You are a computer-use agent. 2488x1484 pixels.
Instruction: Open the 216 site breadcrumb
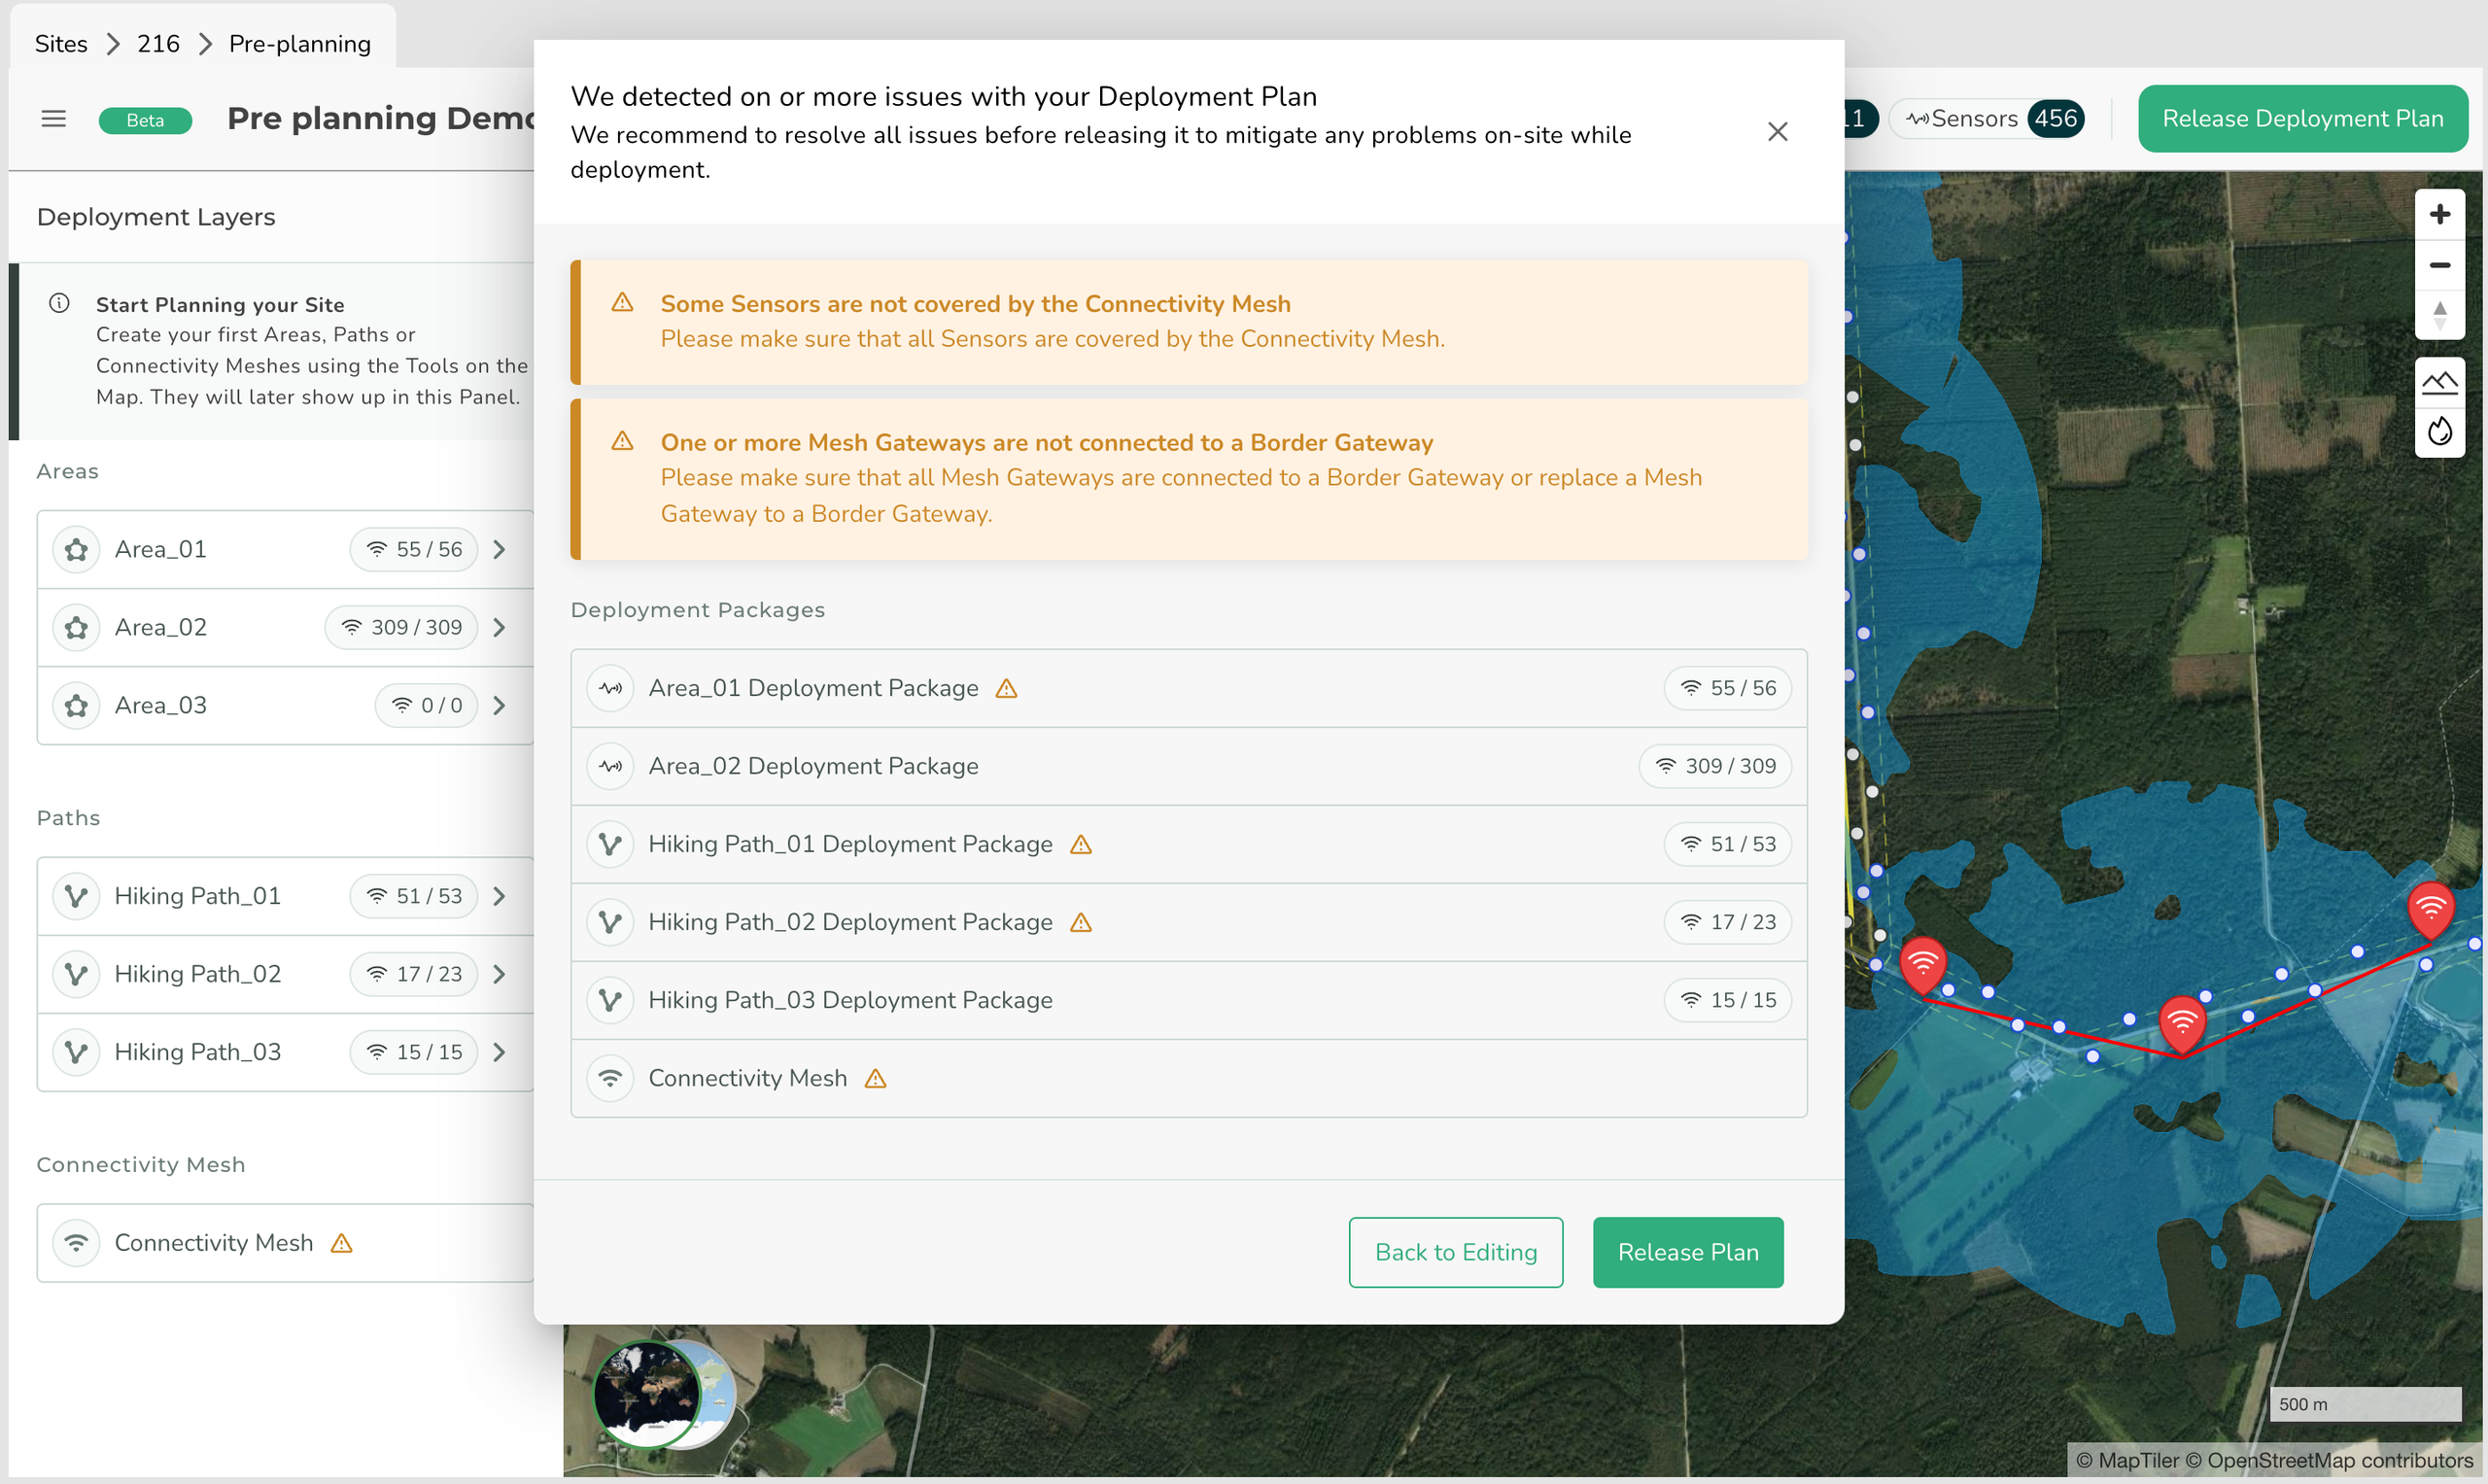point(158,44)
